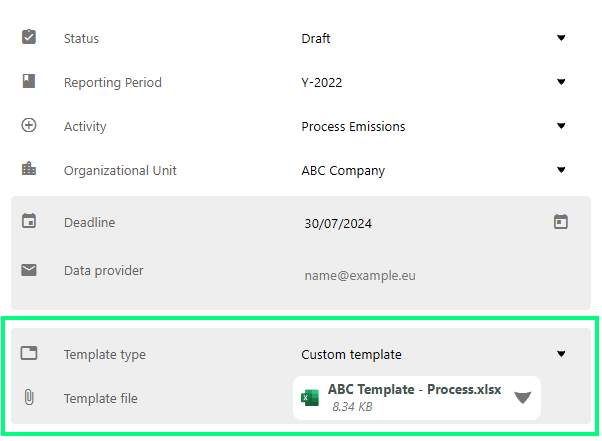Screen dimensions: 602x441
Task: Click the Data provider envelope icon
Action: coord(29,270)
